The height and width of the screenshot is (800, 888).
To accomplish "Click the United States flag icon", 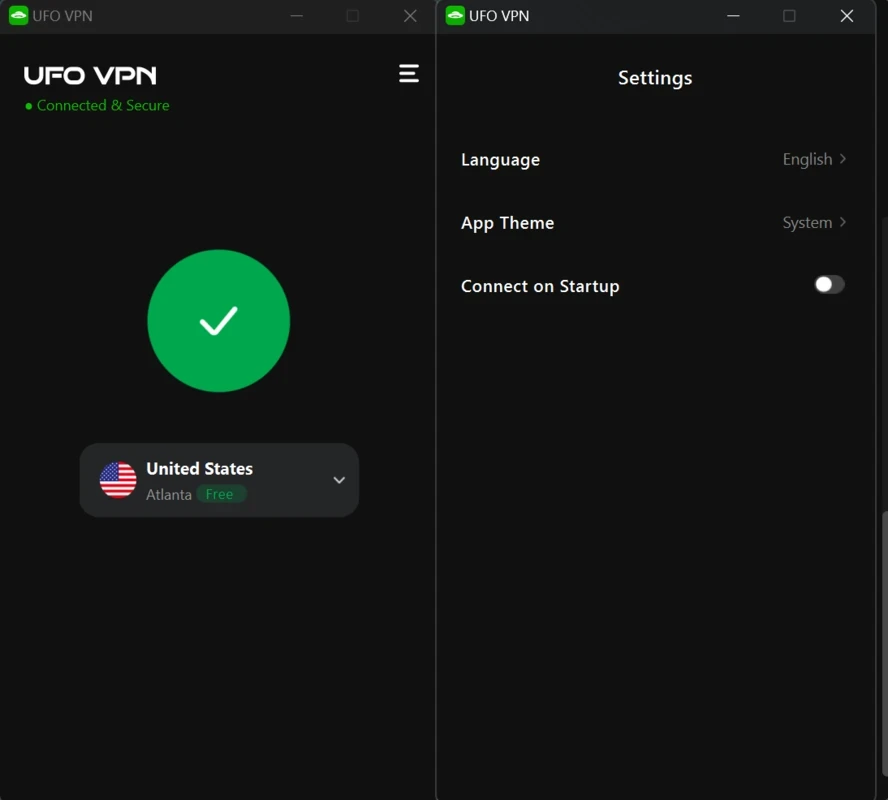I will (118, 480).
